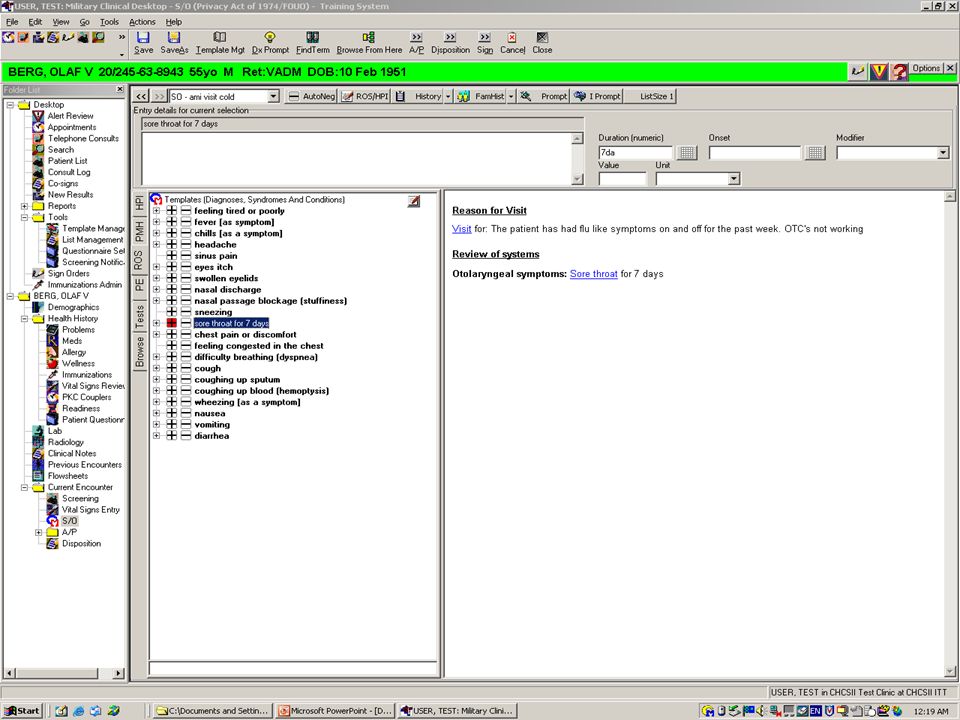
Task: Click the Sore throat link in the note
Action: [x=593, y=274]
